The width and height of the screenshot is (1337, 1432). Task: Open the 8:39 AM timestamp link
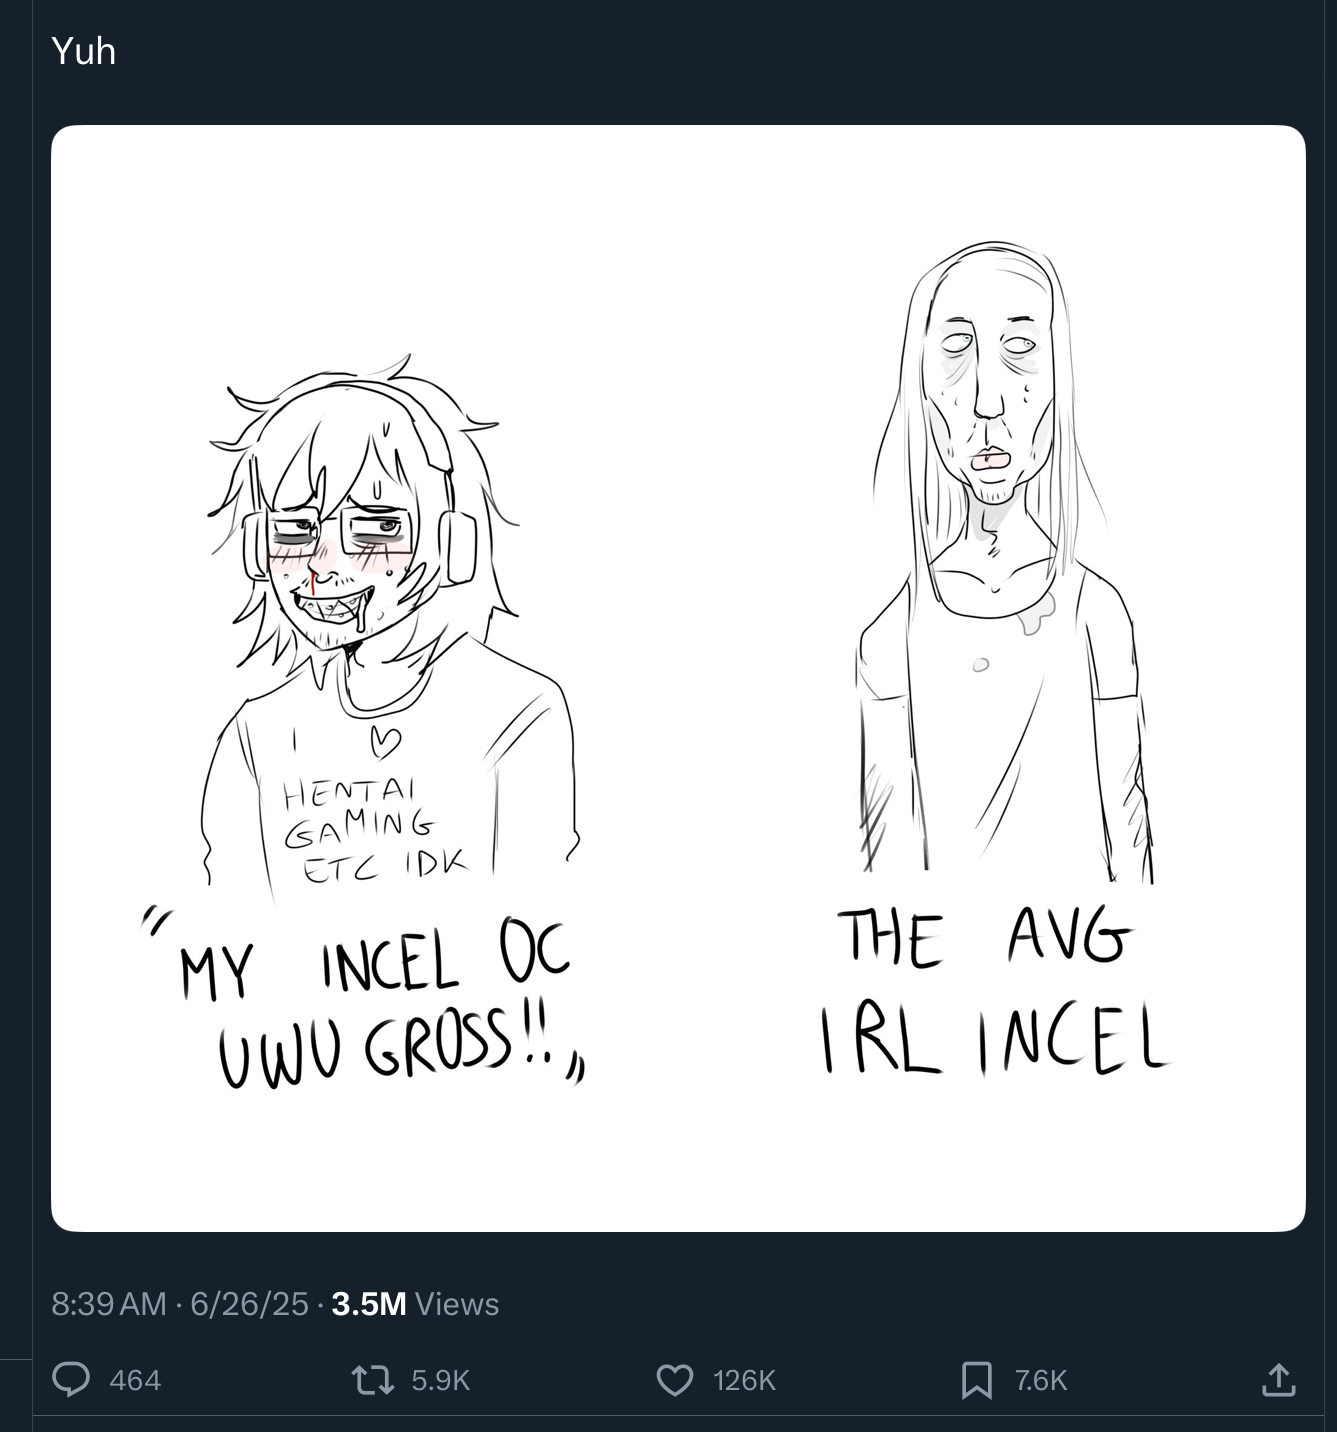[x=108, y=1304]
